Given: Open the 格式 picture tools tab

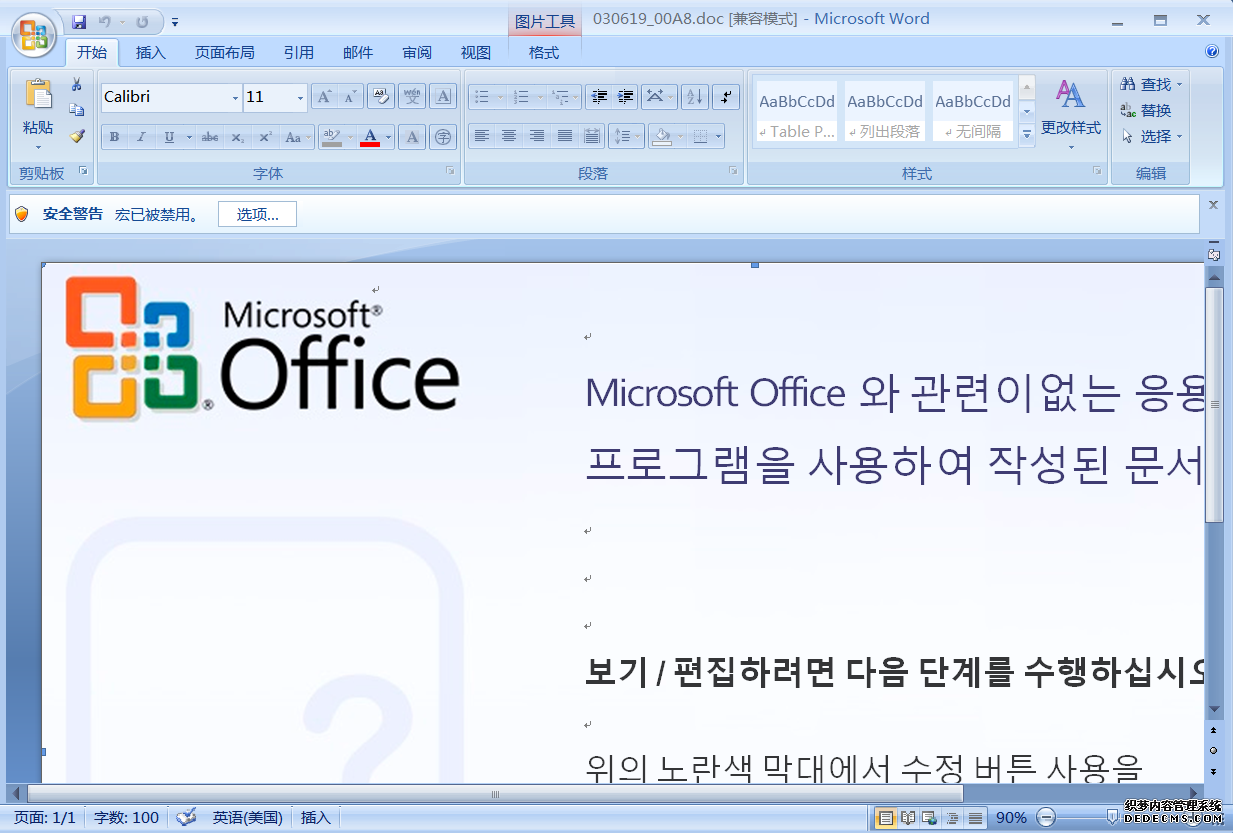Looking at the screenshot, I should (544, 52).
